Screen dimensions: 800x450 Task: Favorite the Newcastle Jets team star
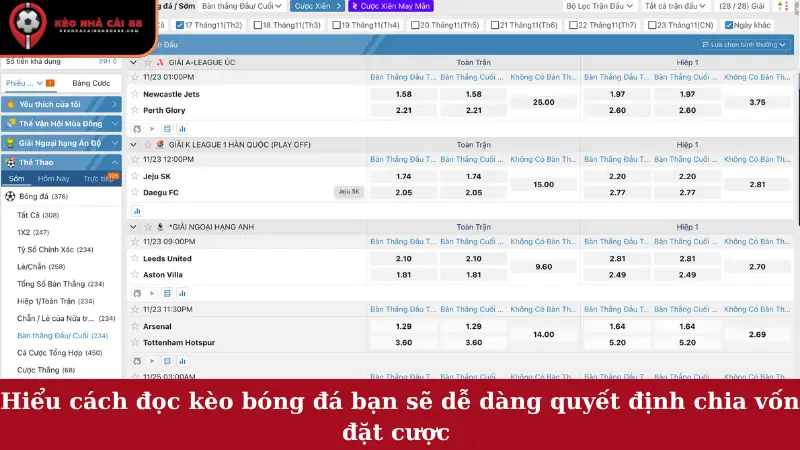[x=135, y=94]
